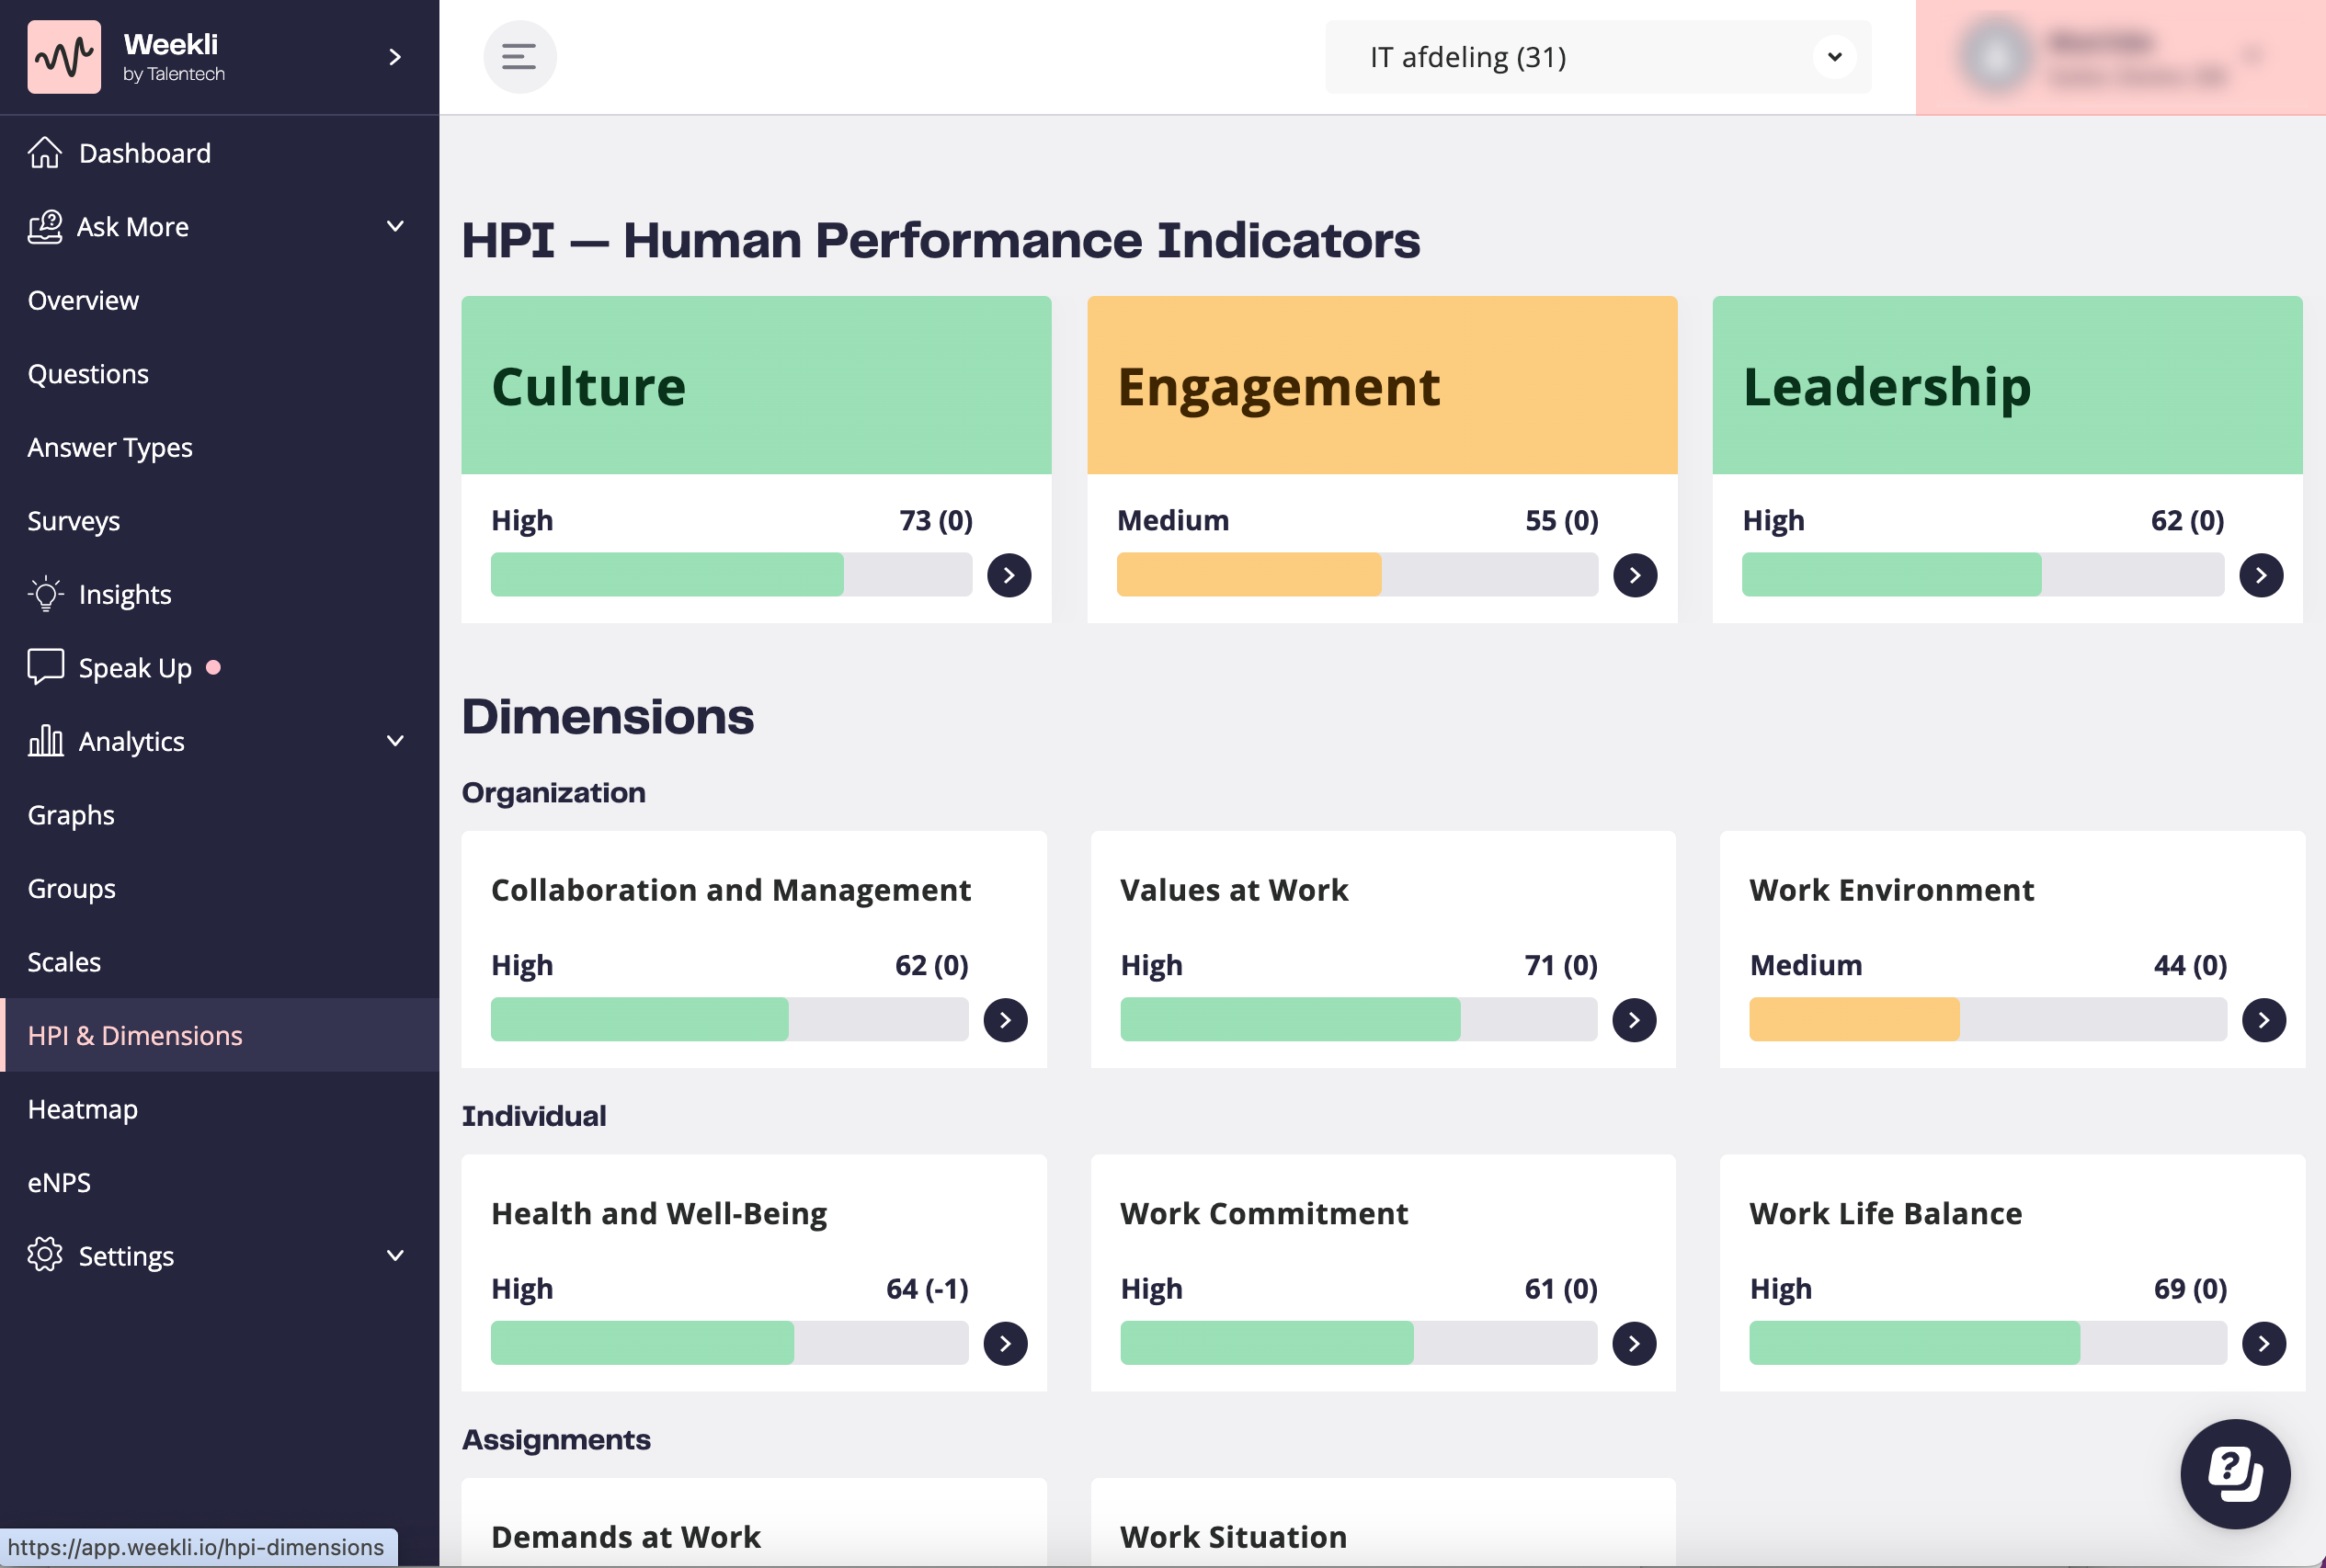The image size is (2326, 1568).
Task: Click Collaboration and Management card title
Action: point(731,890)
